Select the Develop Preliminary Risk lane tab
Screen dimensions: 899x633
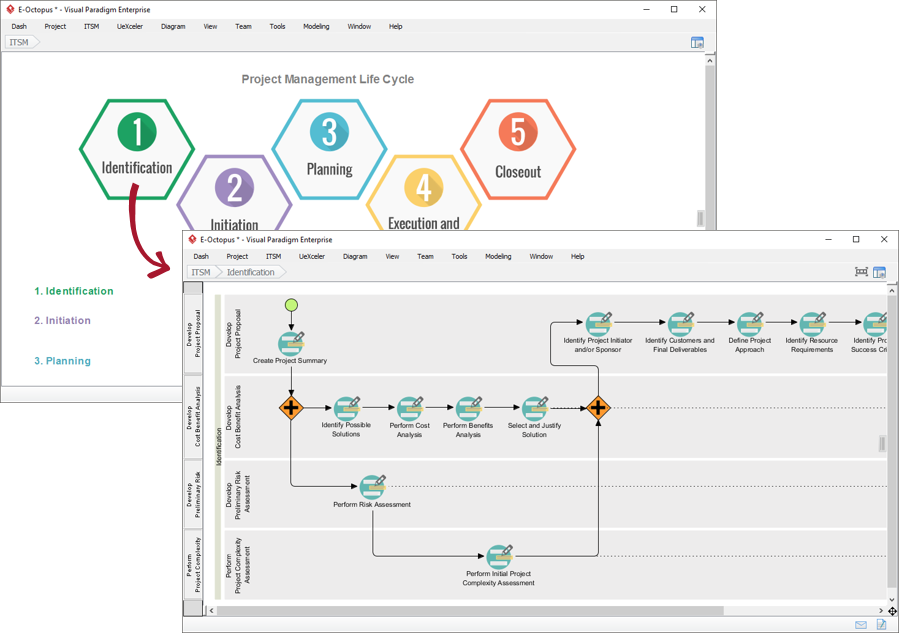coord(193,494)
